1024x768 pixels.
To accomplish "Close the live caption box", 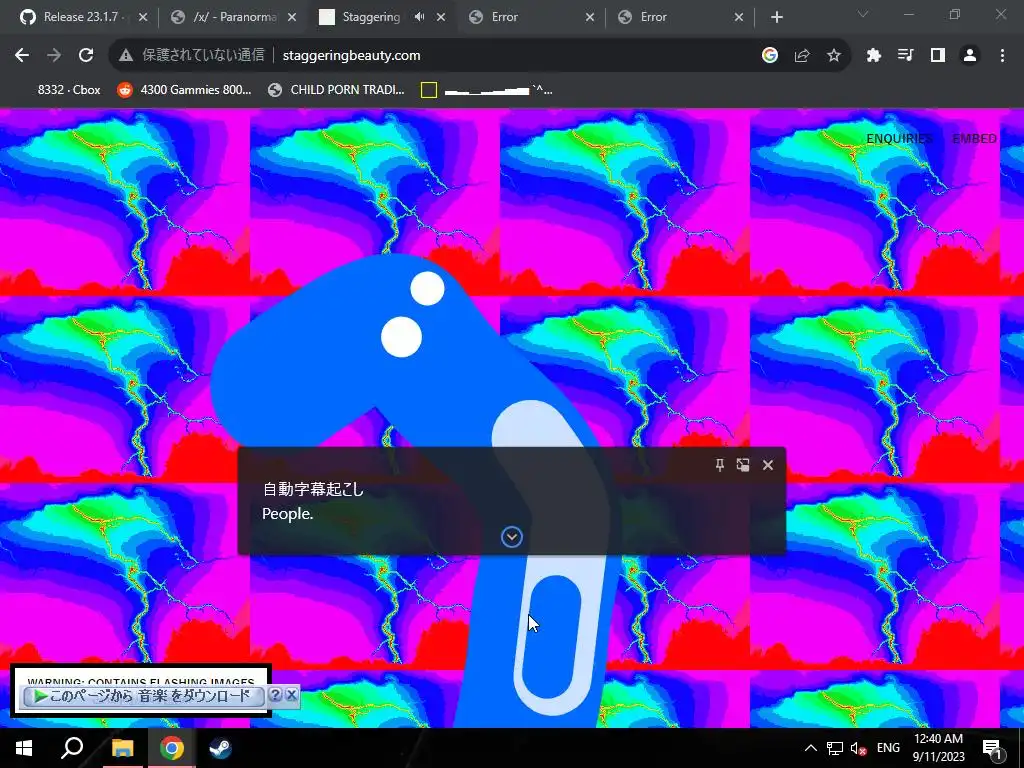I will click(768, 465).
